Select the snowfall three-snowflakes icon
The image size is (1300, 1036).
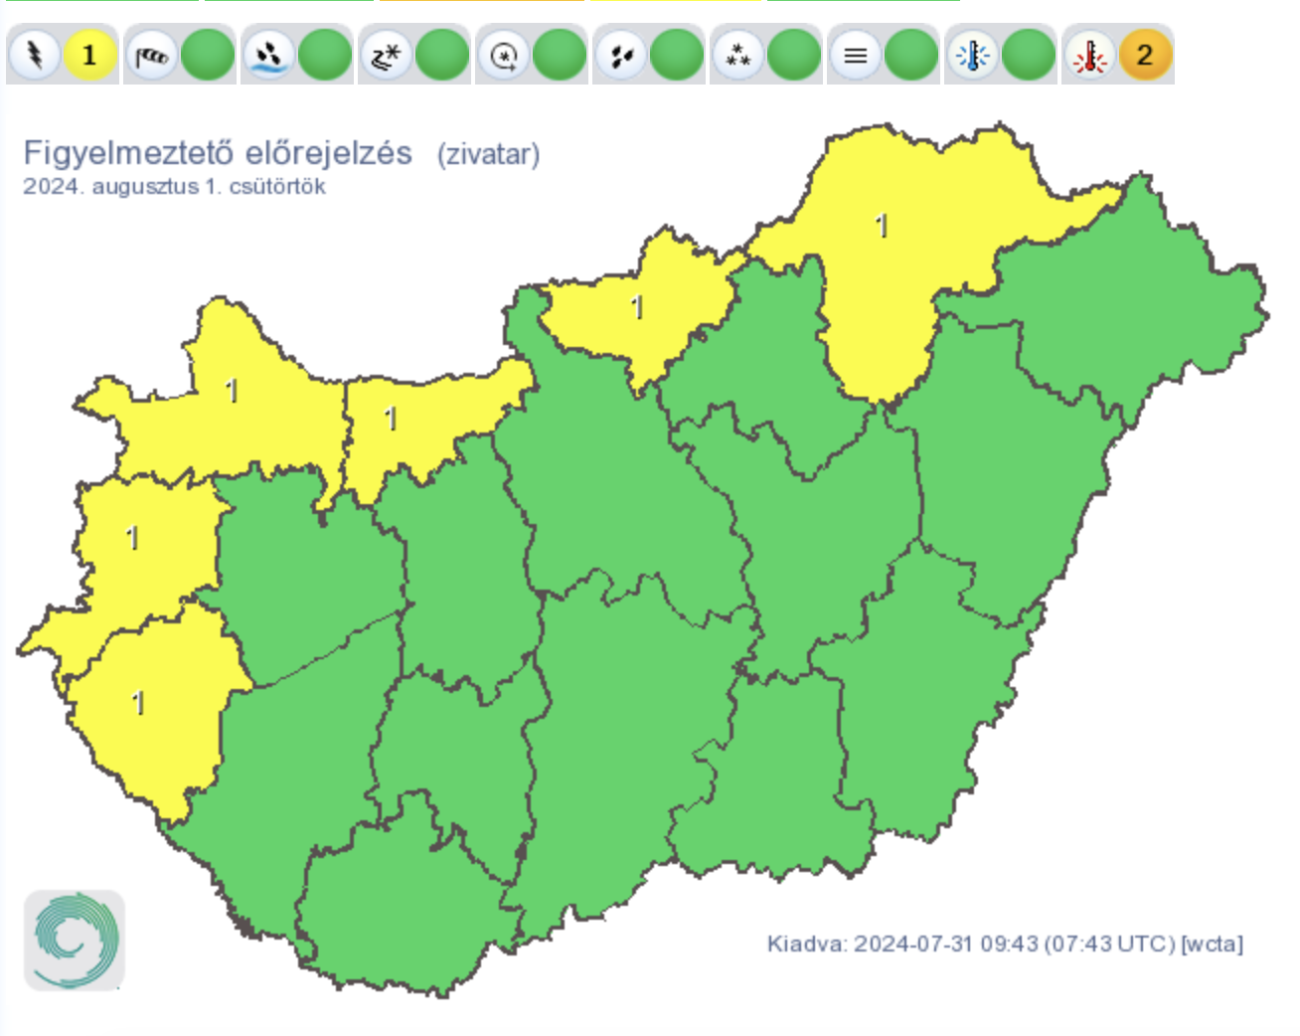coord(738,55)
